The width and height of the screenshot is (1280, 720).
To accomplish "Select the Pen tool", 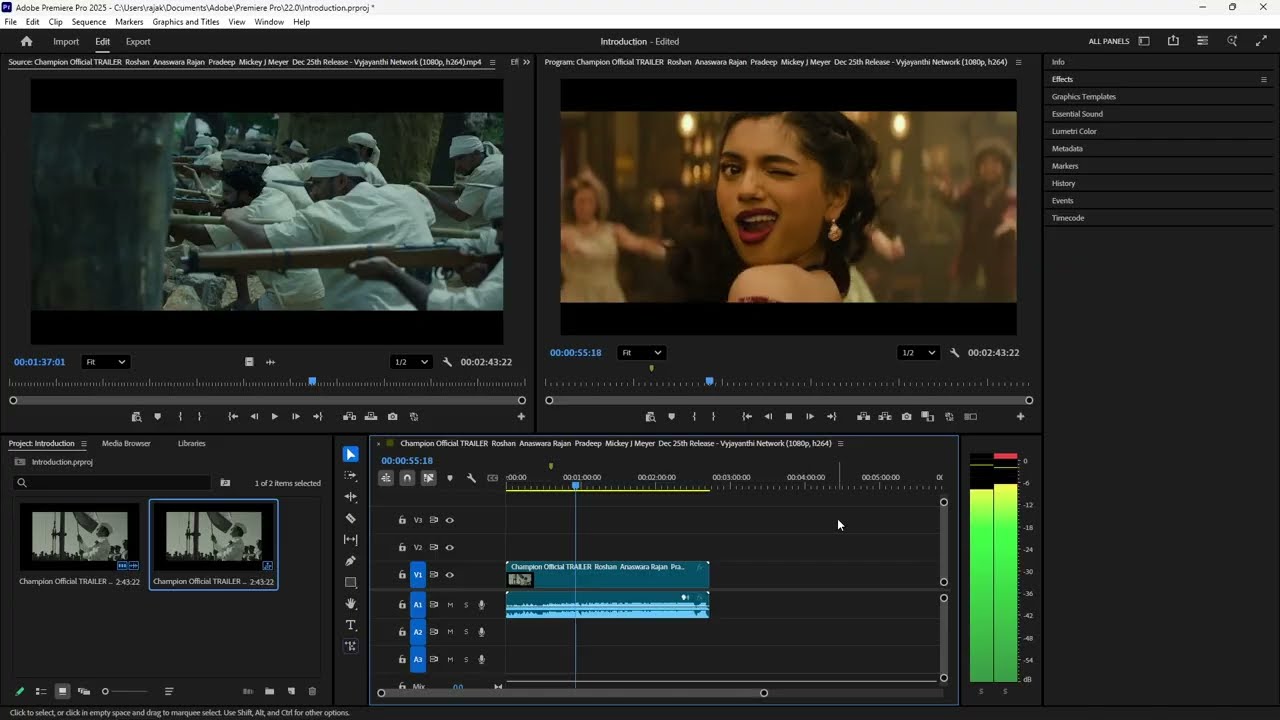I will [351, 561].
